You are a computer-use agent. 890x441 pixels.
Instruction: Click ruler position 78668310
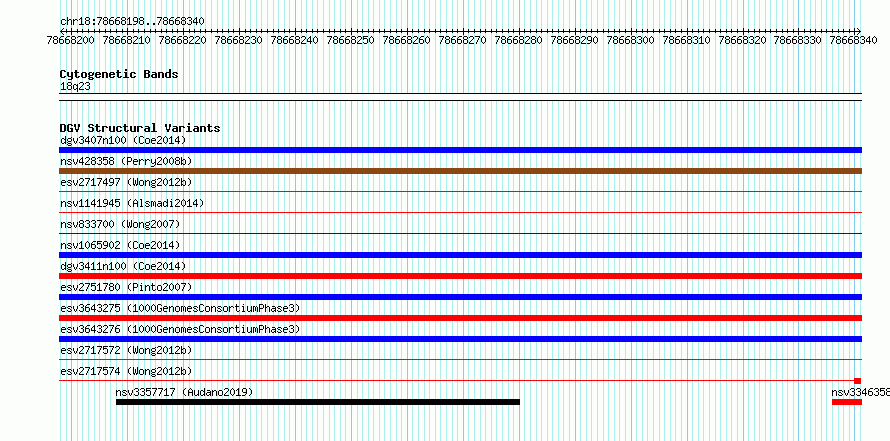pyautogui.click(x=687, y=40)
